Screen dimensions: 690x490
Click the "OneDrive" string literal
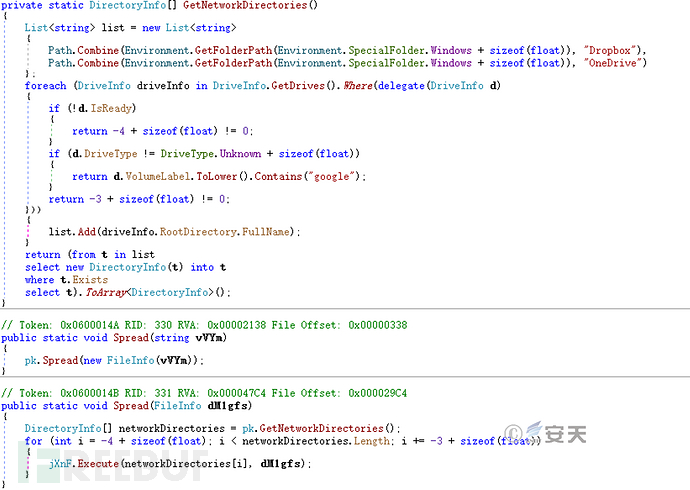(x=613, y=63)
